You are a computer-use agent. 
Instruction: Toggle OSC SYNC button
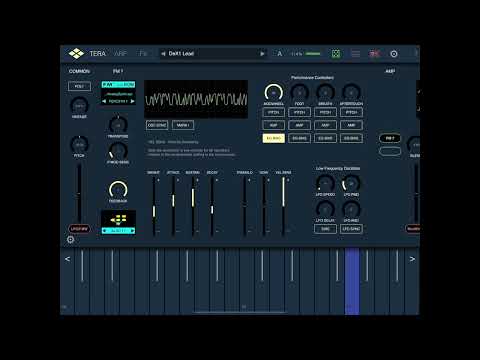[x=157, y=125]
